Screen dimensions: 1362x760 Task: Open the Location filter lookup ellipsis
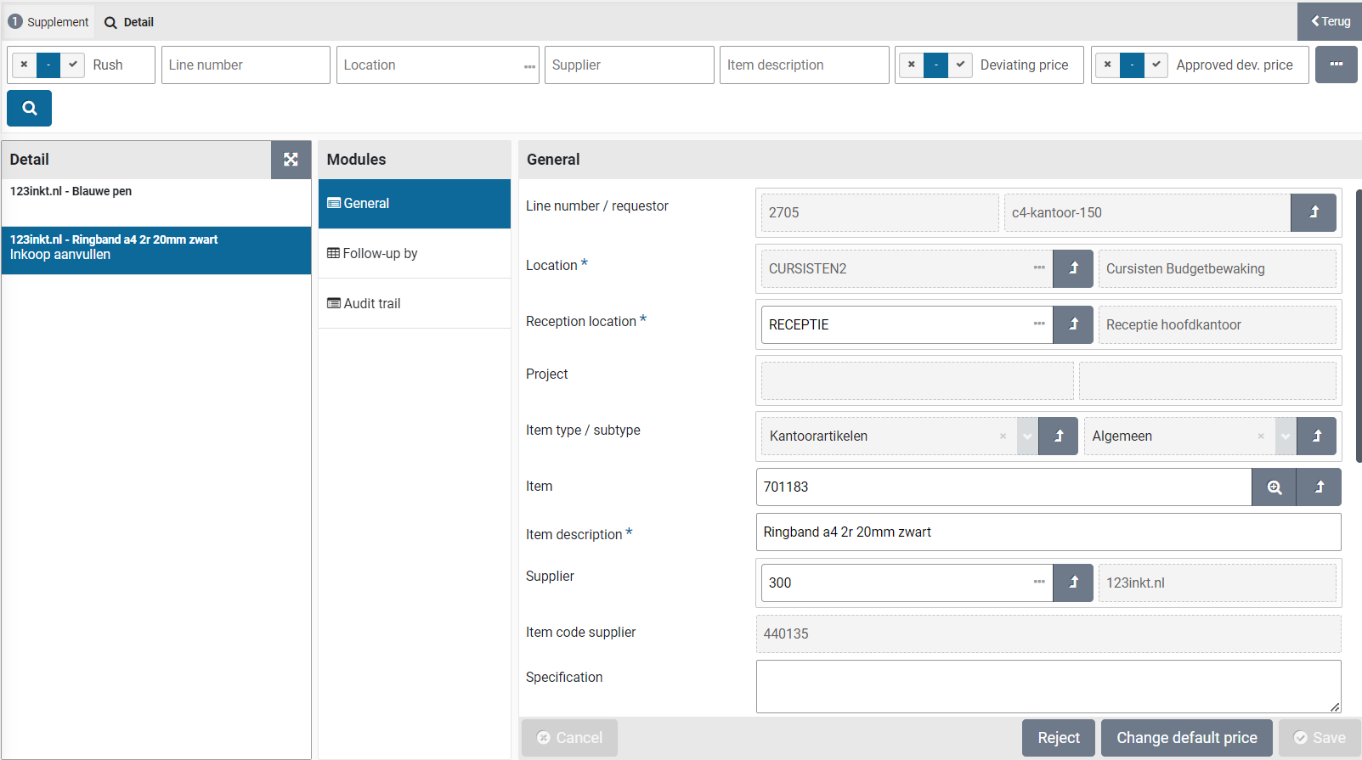pyautogui.click(x=529, y=66)
